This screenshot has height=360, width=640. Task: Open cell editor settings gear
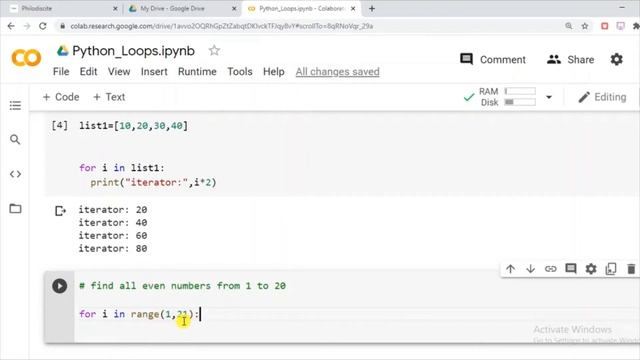coord(591,269)
